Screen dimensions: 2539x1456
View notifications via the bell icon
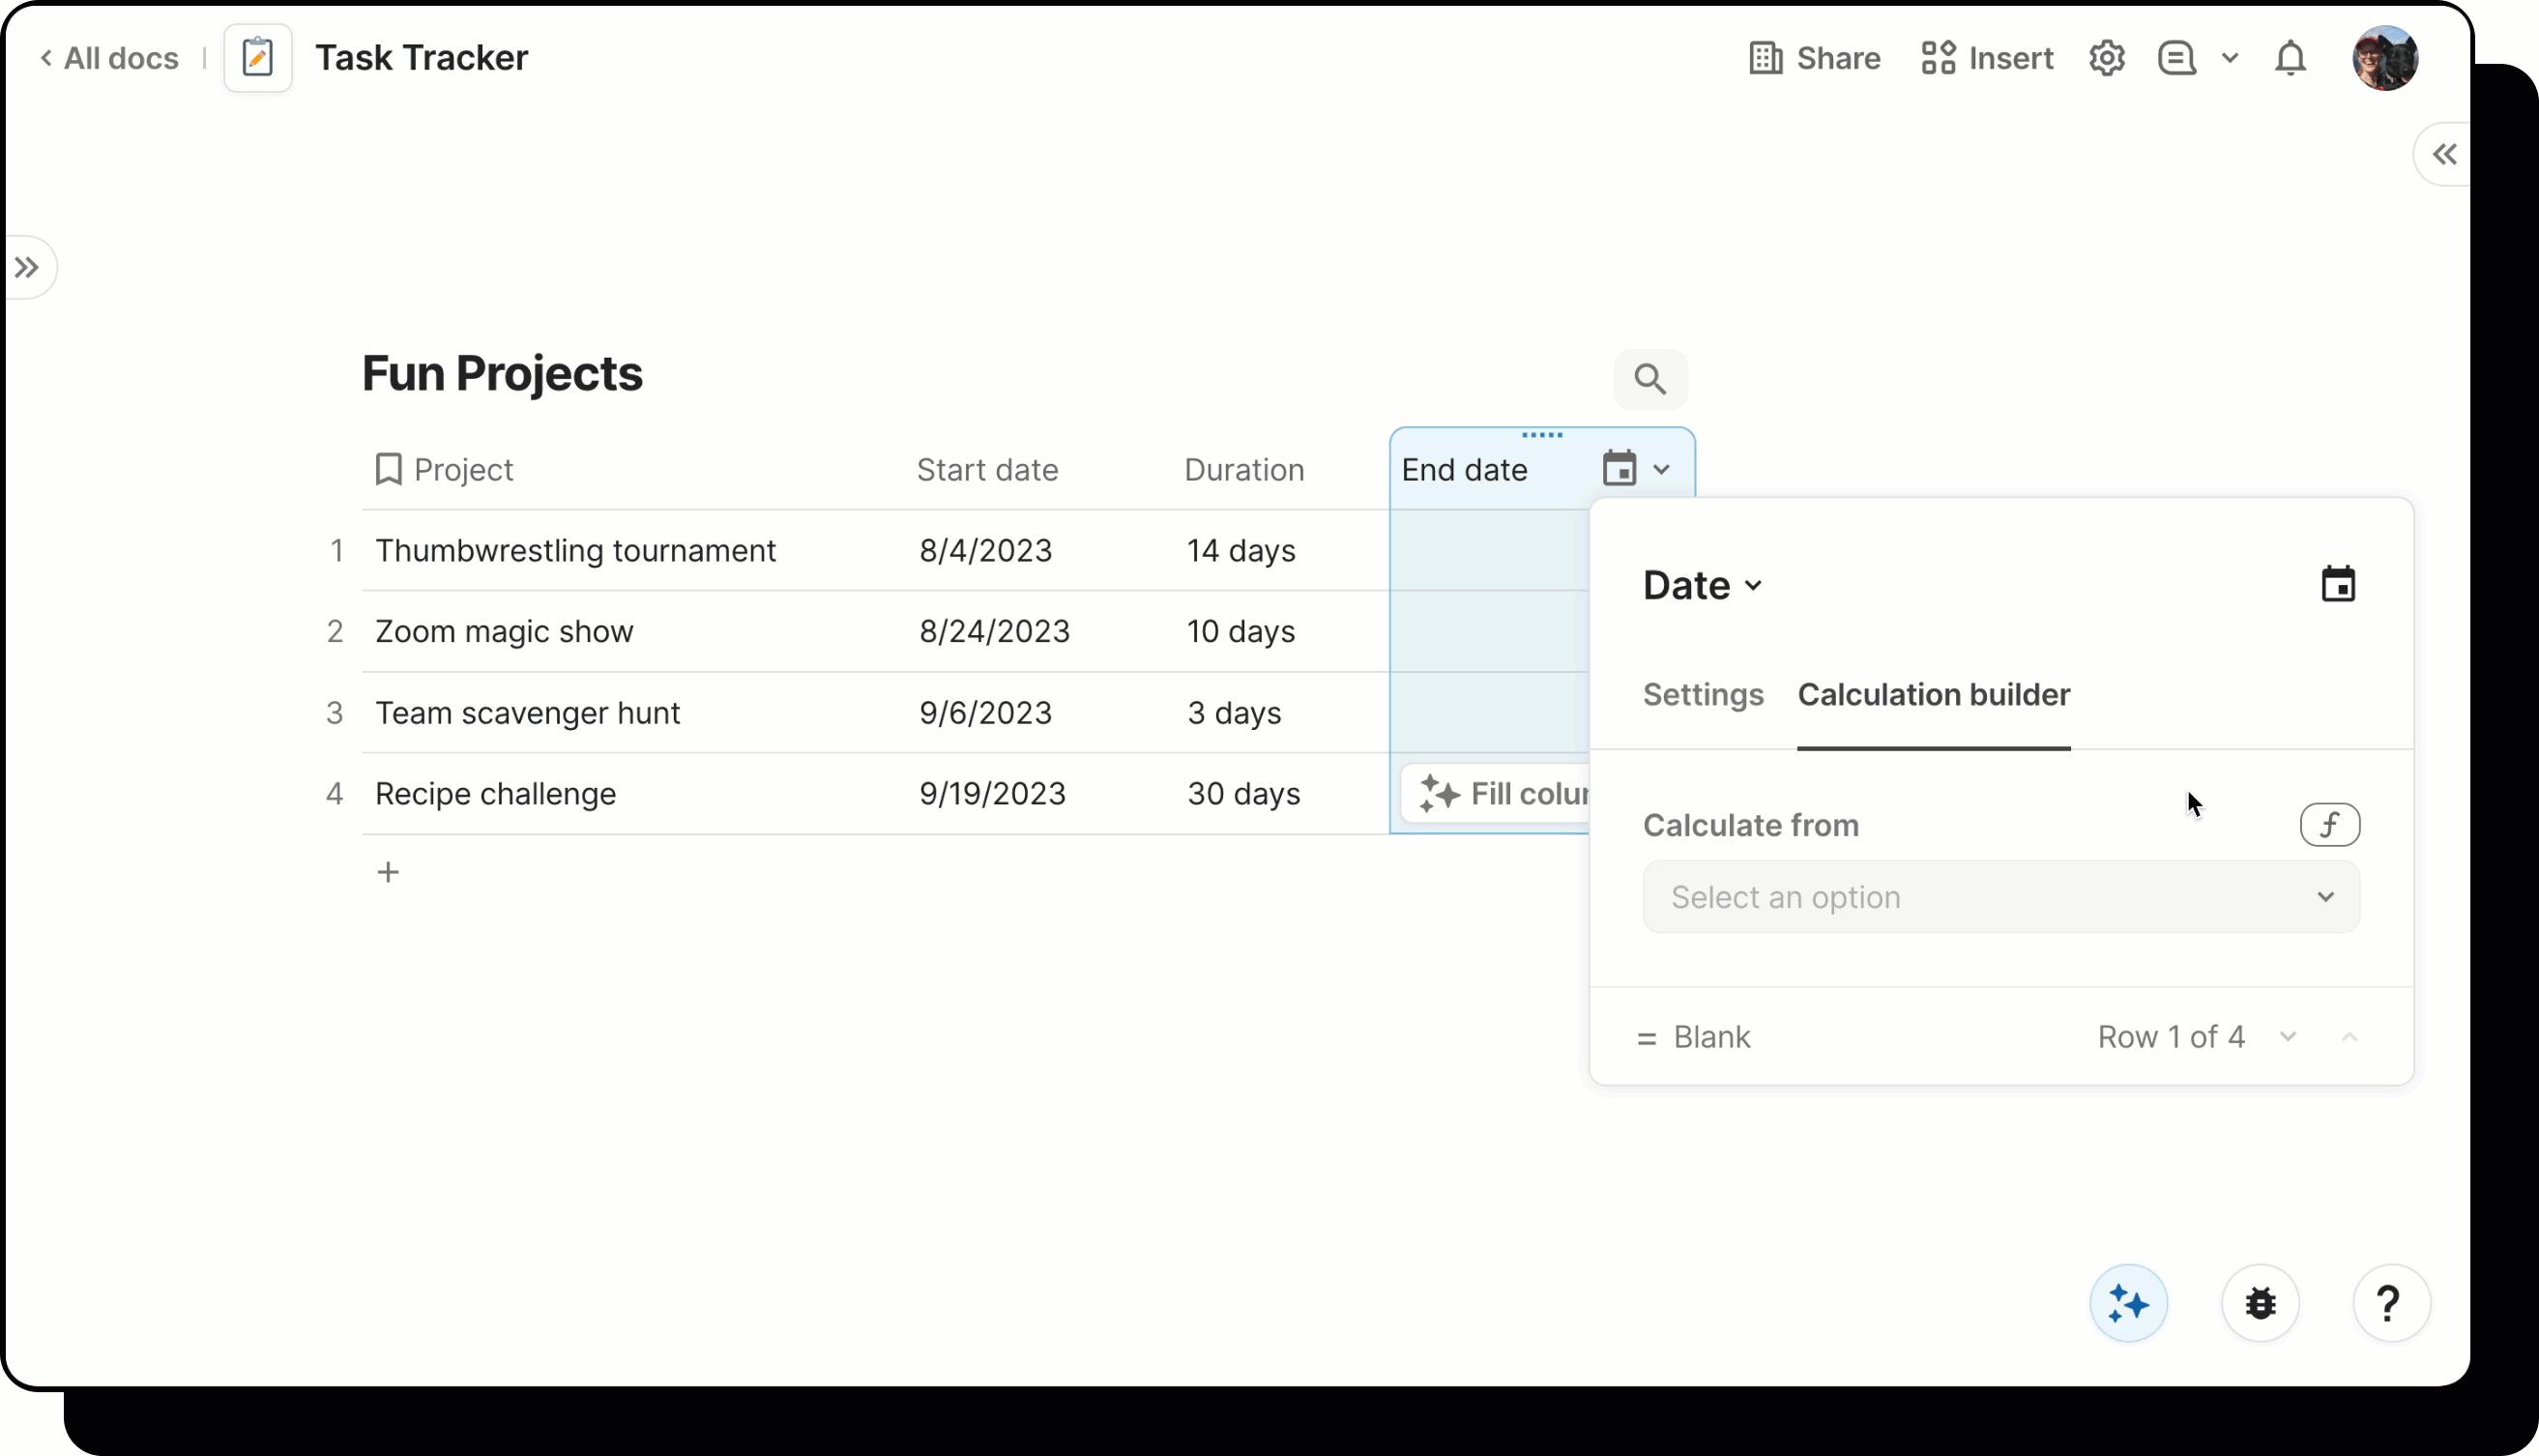click(2290, 57)
